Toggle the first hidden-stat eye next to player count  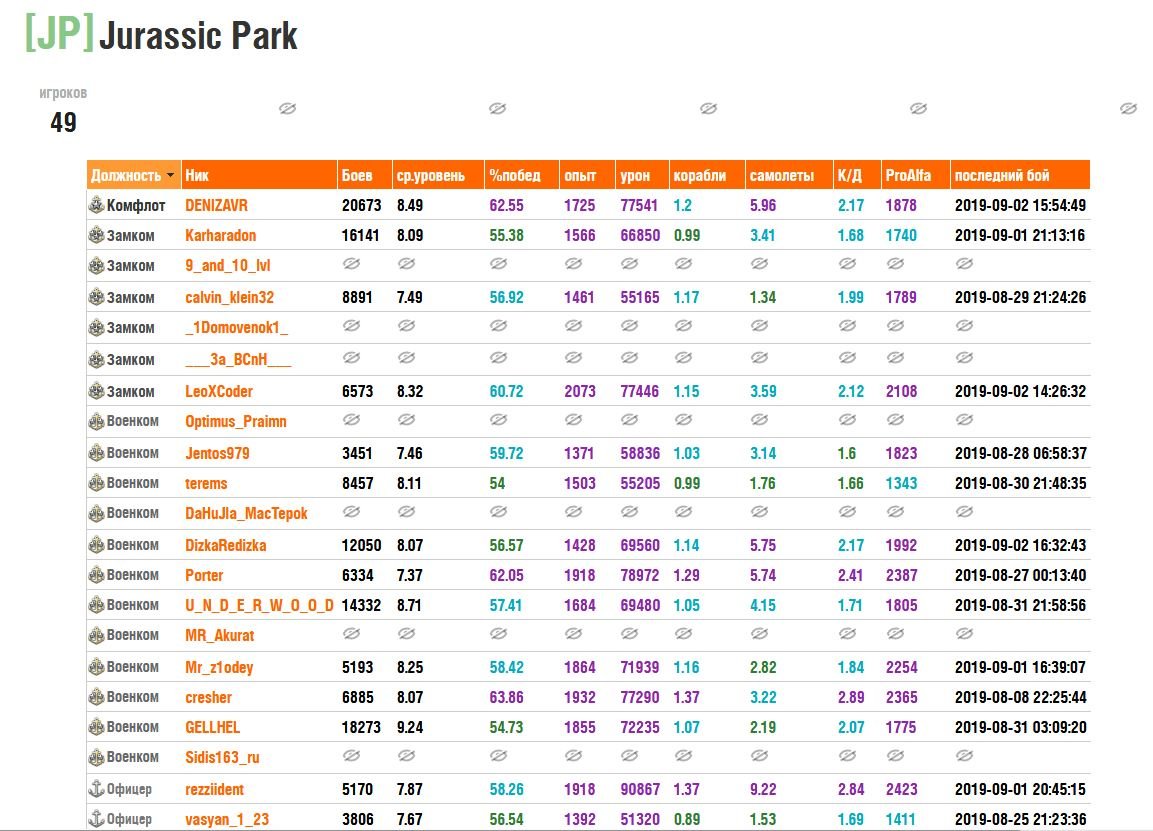click(x=288, y=109)
